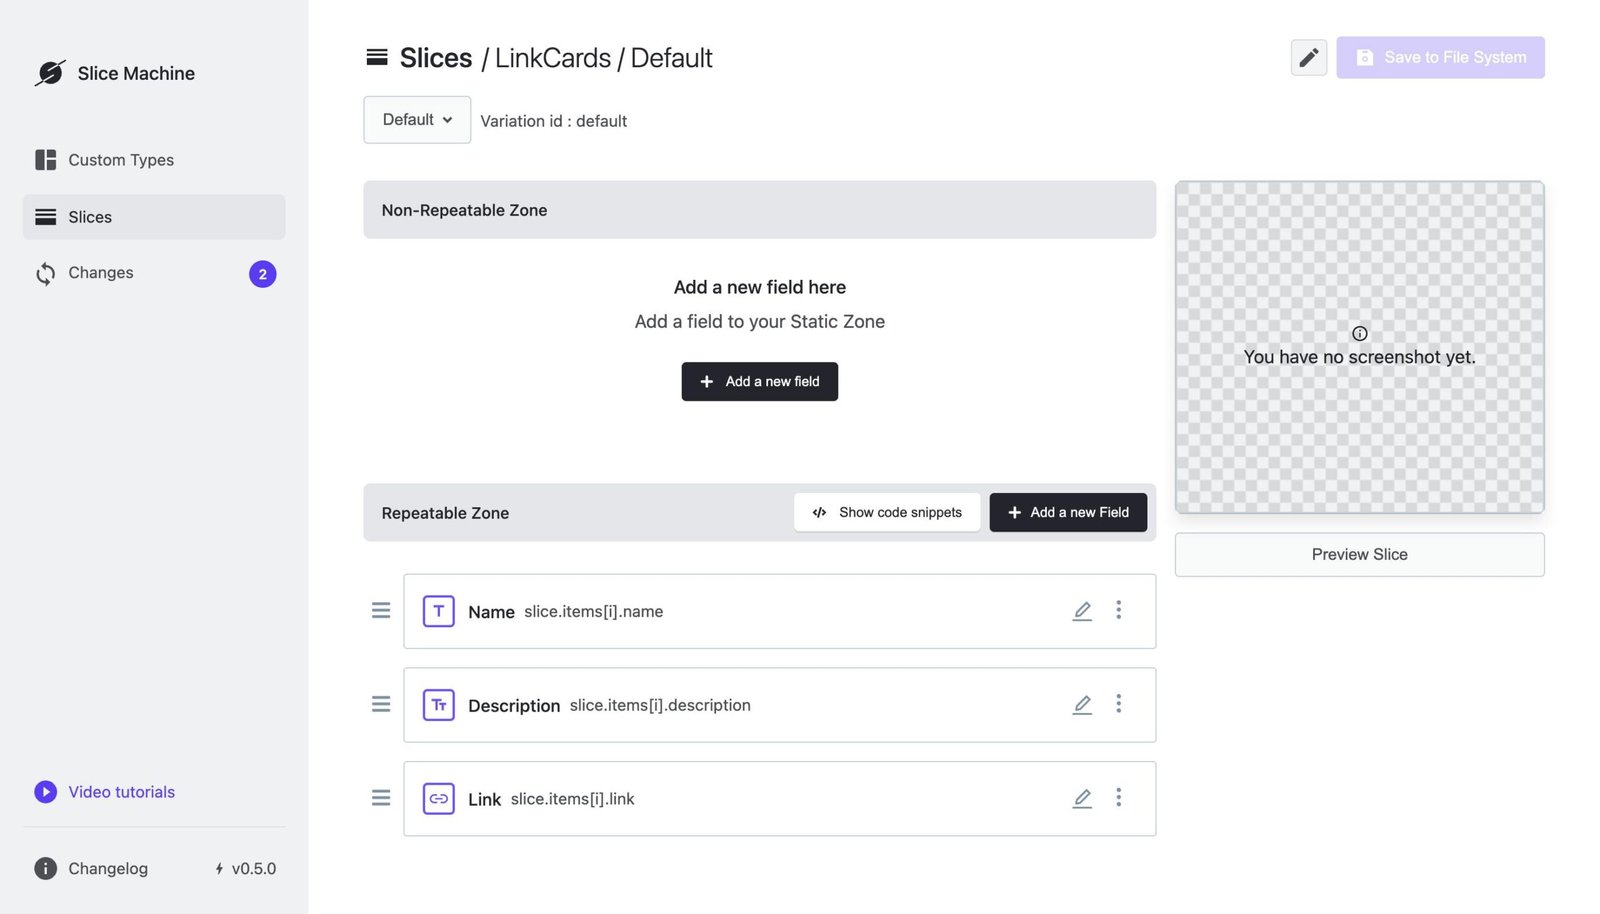The height and width of the screenshot is (914, 1600).
Task: Click the pencil edit icon near Save button
Action: pos(1308,57)
